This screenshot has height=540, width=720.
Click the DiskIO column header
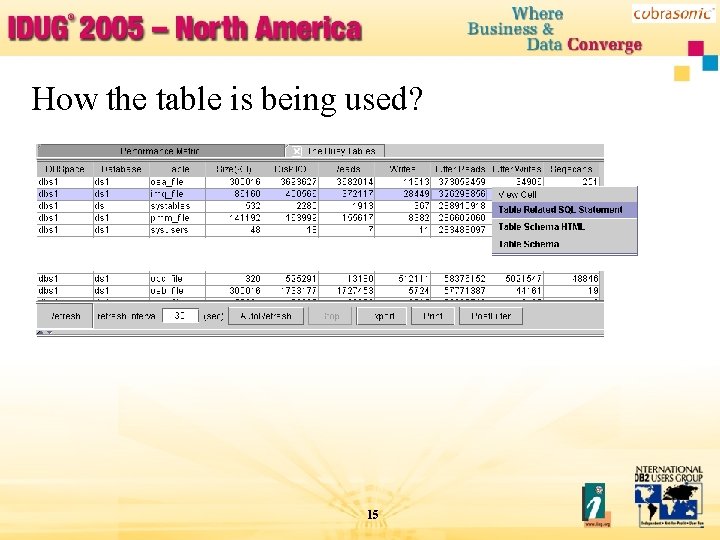pyautogui.click(x=290, y=169)
